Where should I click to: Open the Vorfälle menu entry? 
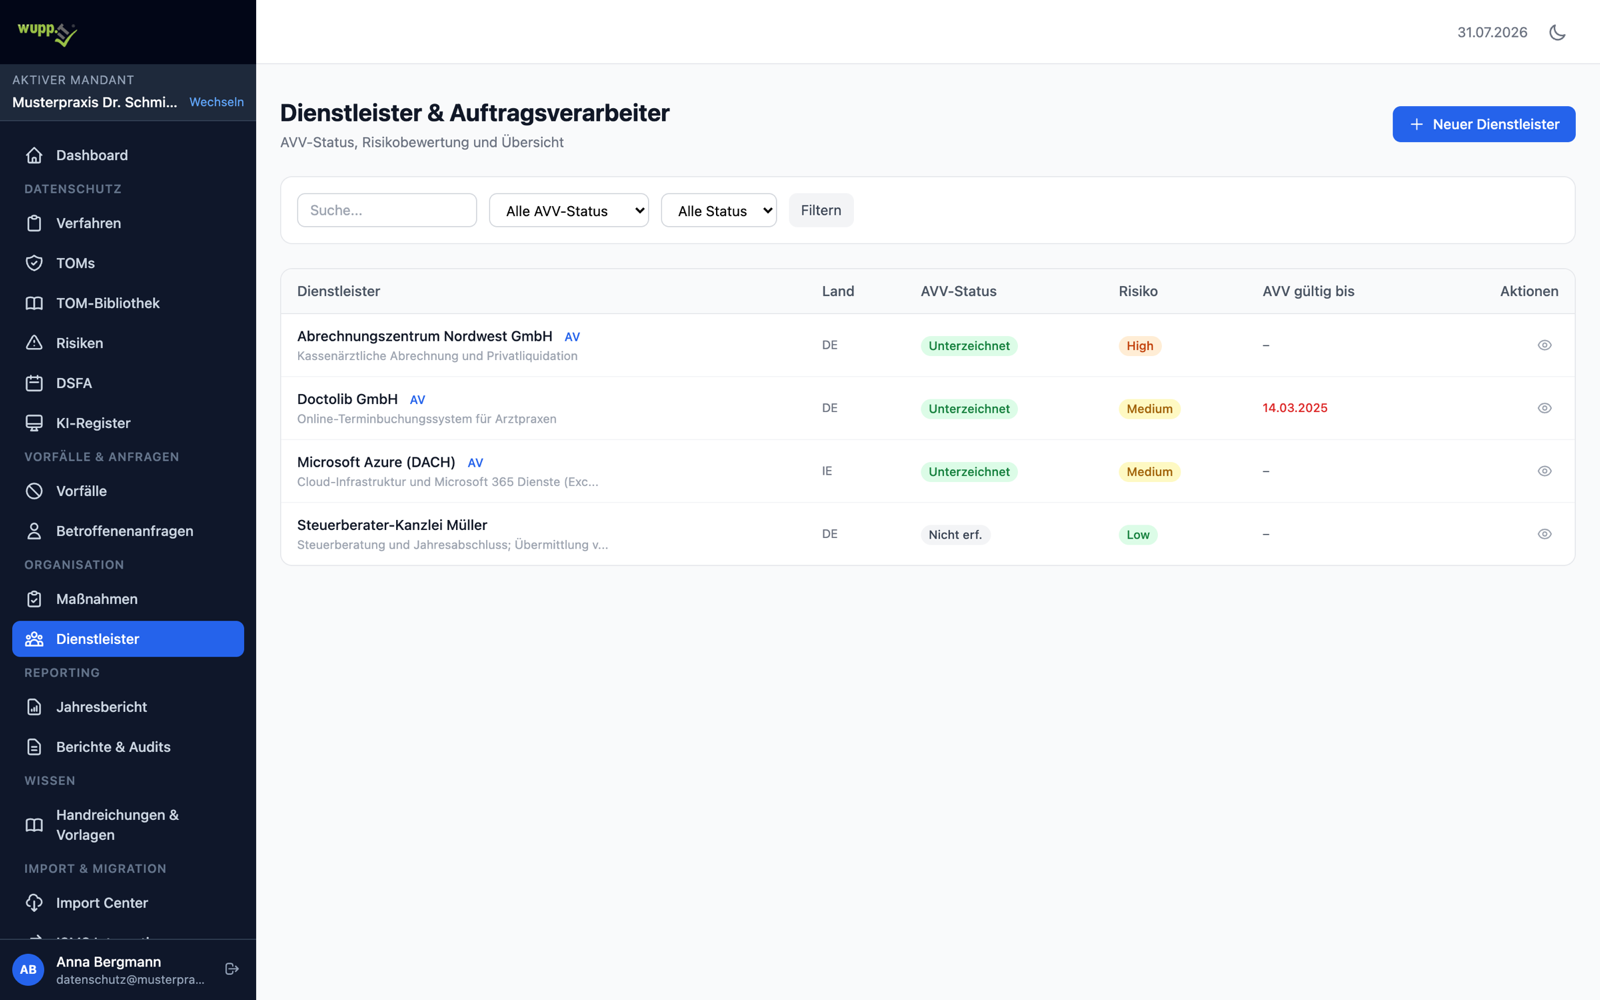128,491
